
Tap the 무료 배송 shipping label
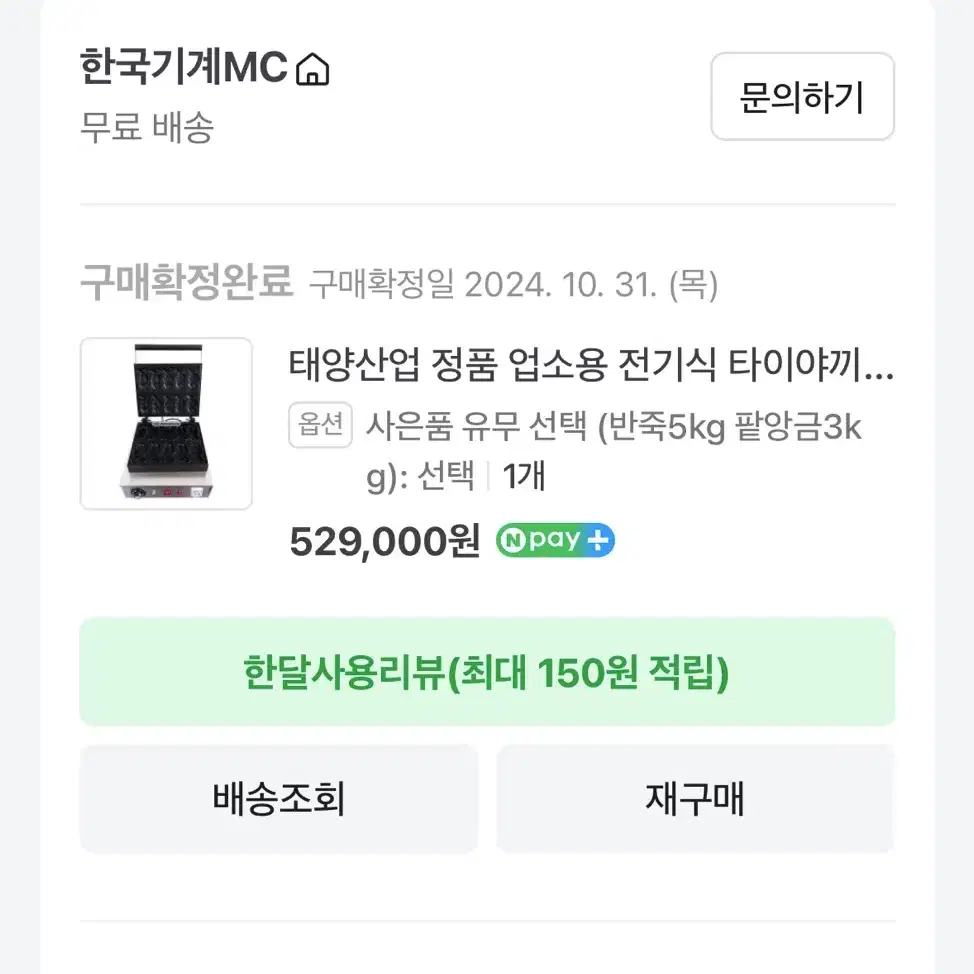pos(147,127)
